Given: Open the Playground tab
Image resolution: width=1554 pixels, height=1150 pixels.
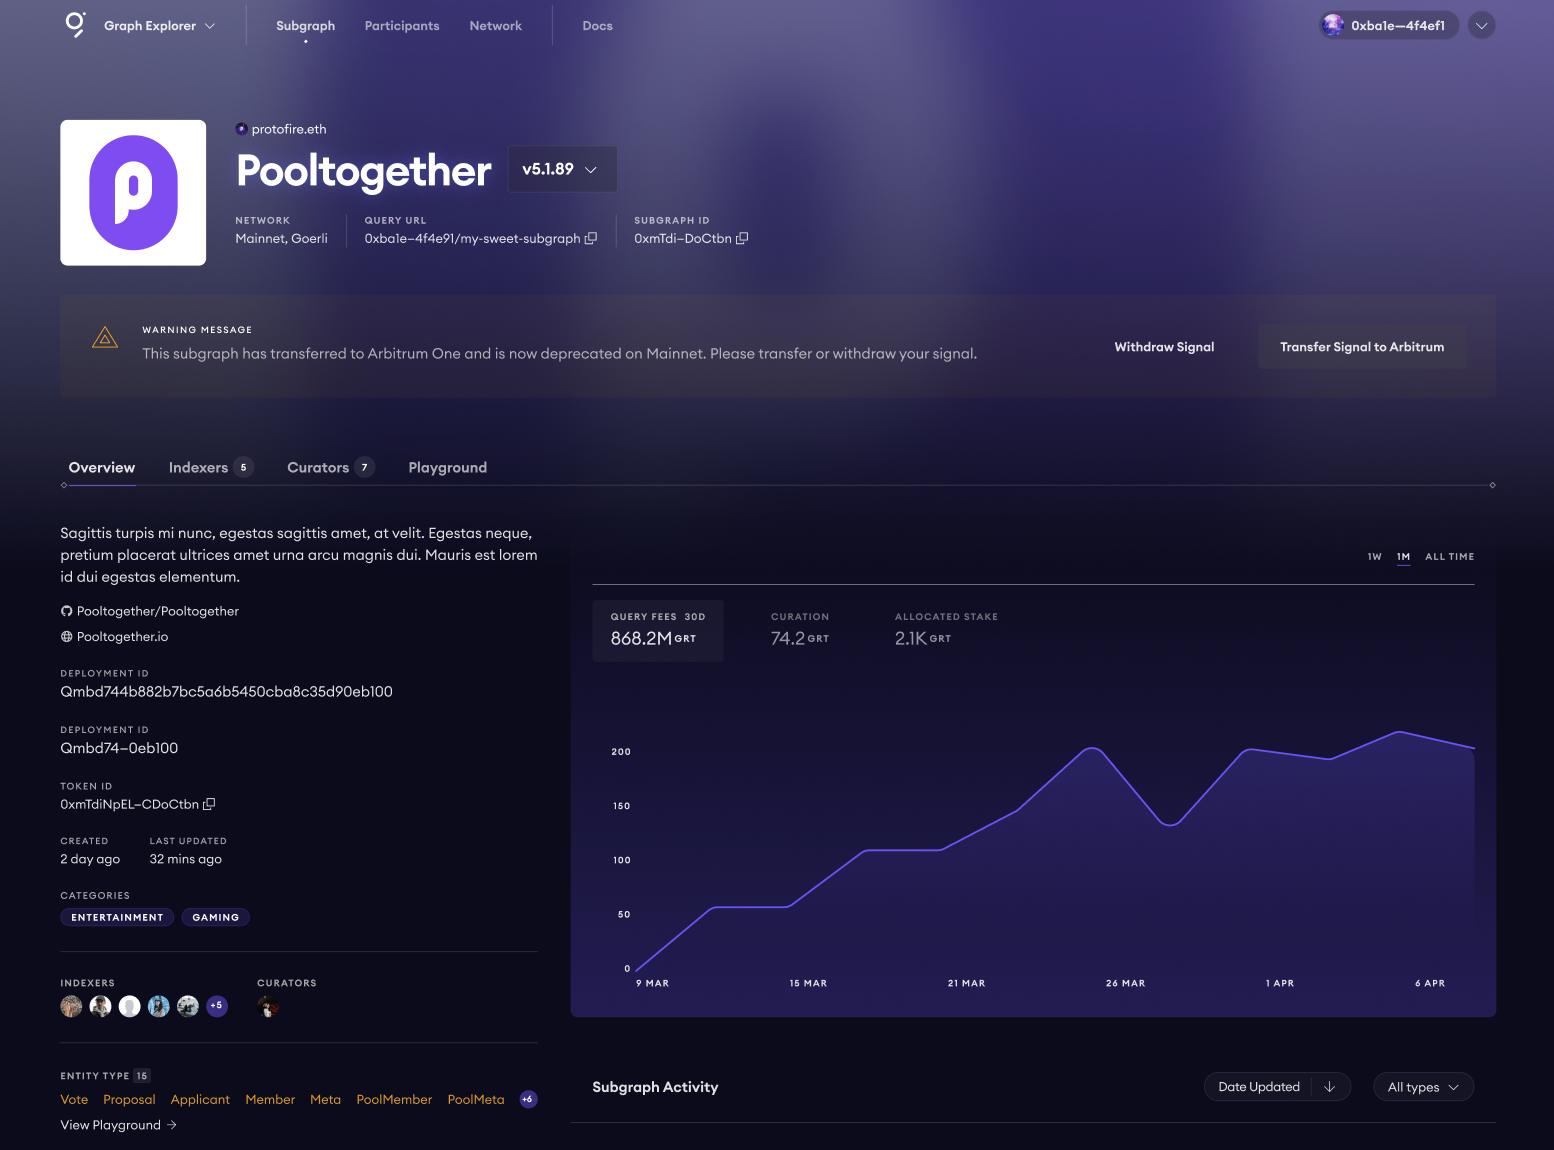Looking at the screenshot, I should [x=447, y=468].
